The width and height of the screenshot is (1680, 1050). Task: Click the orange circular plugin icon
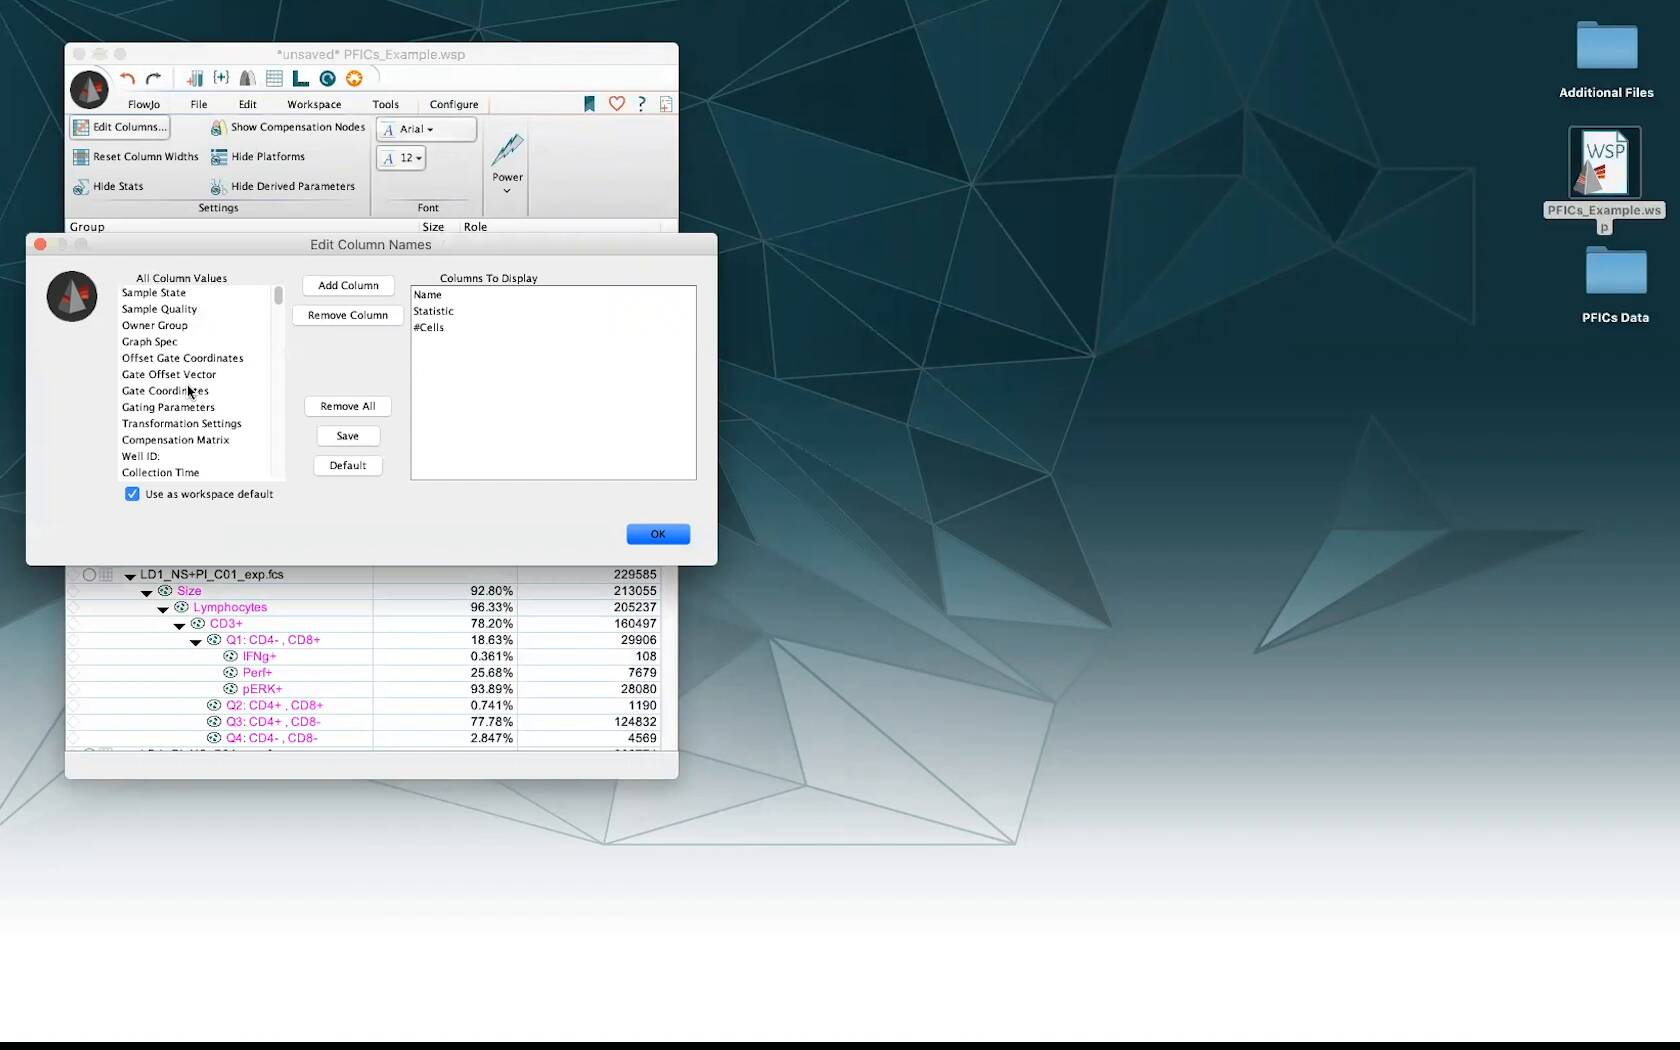[x=354, y=78]
